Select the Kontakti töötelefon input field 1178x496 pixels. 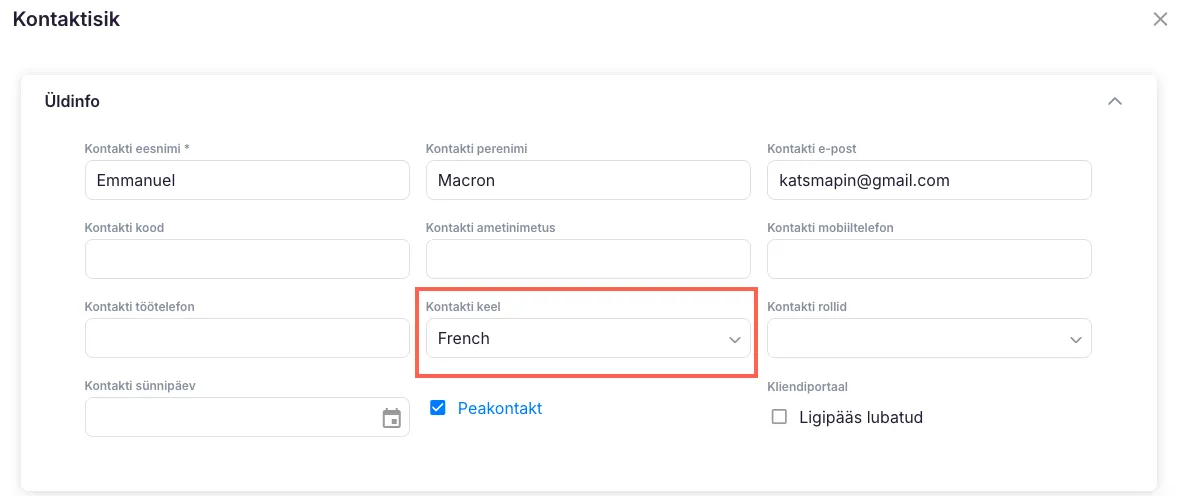coord(247,339)
